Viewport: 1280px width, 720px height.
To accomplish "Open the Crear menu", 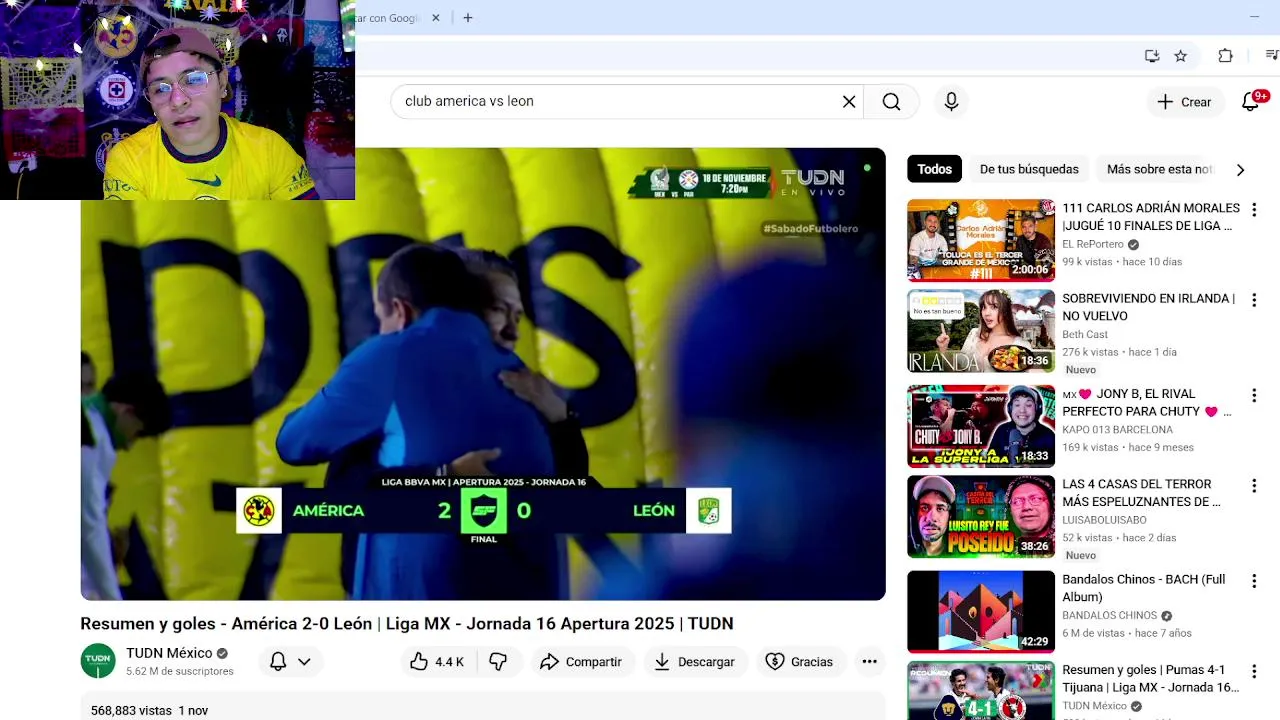I will 1184,102.
